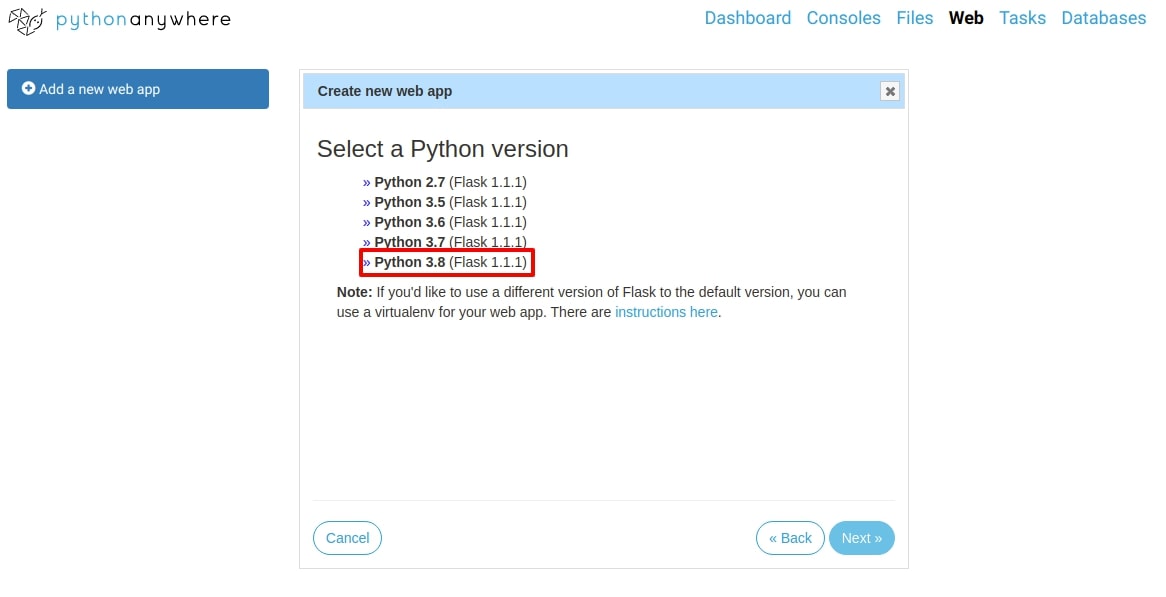Click the pythonanywhere brand text
The width and height of the screenshot is (1166, 597).
pyautogui.click(x=143, y=20)
